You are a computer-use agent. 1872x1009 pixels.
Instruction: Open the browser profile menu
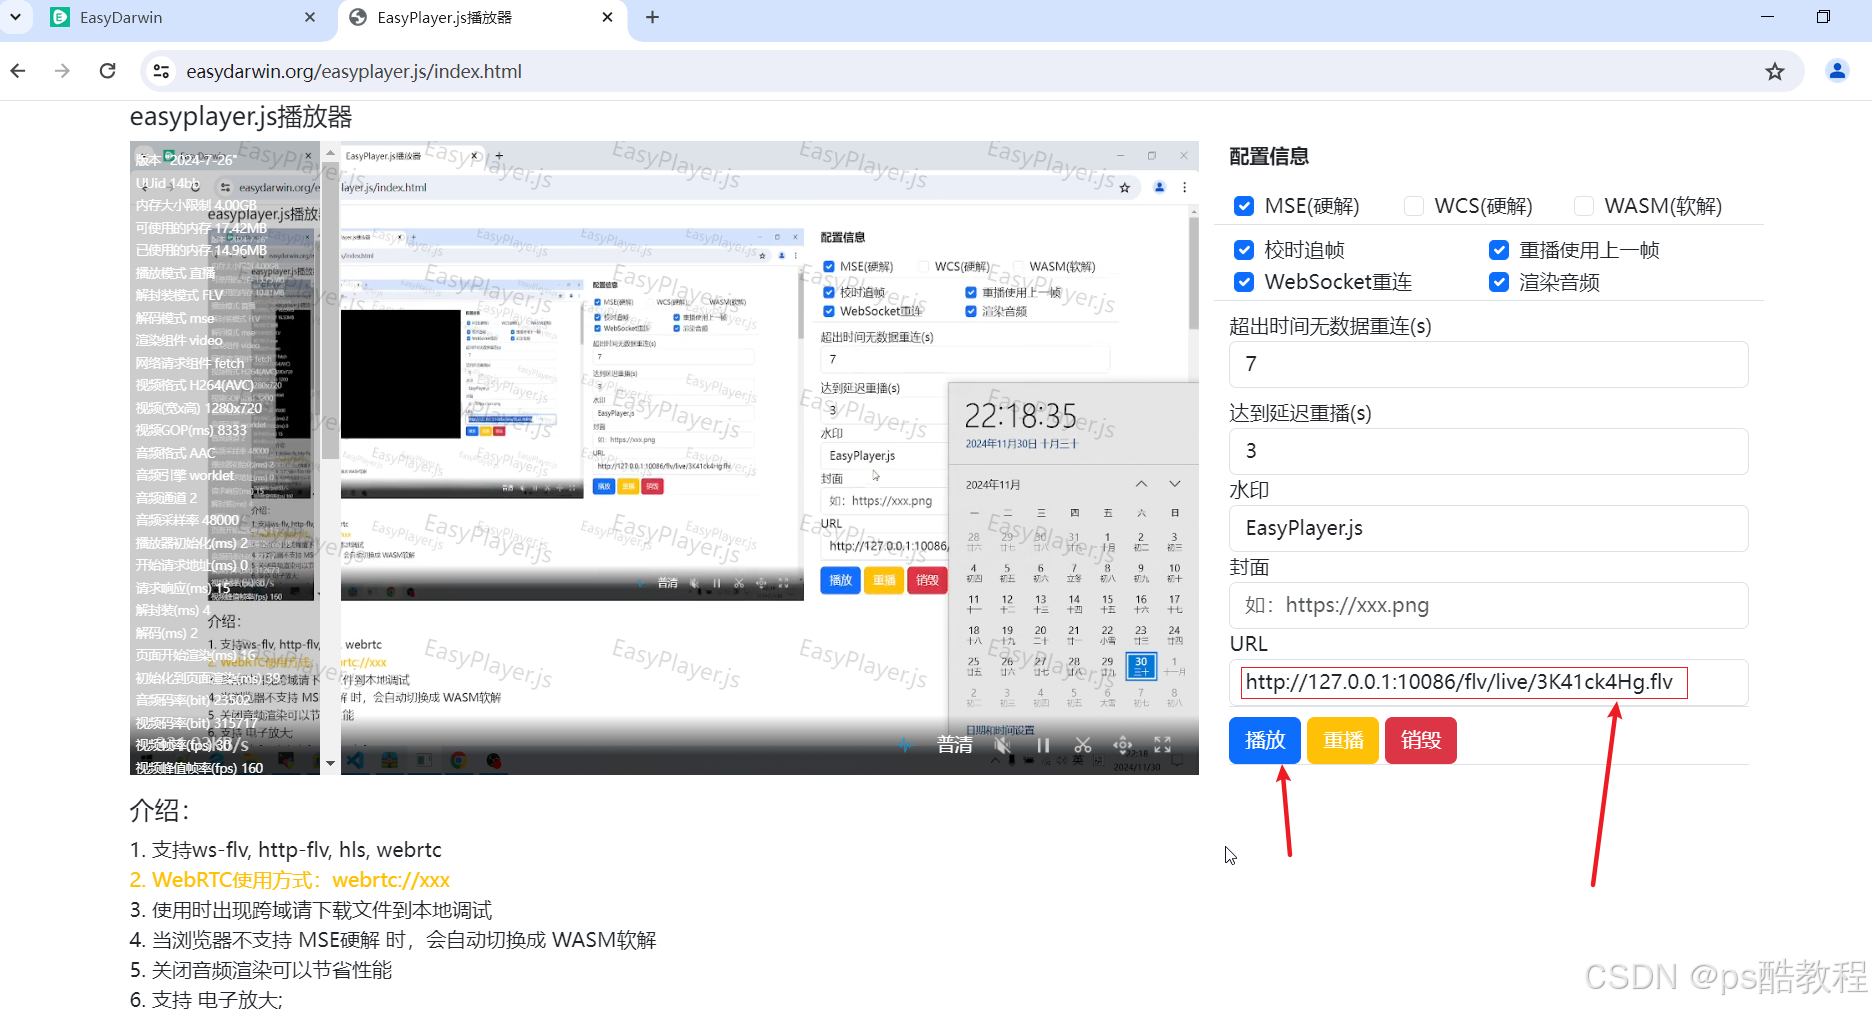(x=1837, y=71)
